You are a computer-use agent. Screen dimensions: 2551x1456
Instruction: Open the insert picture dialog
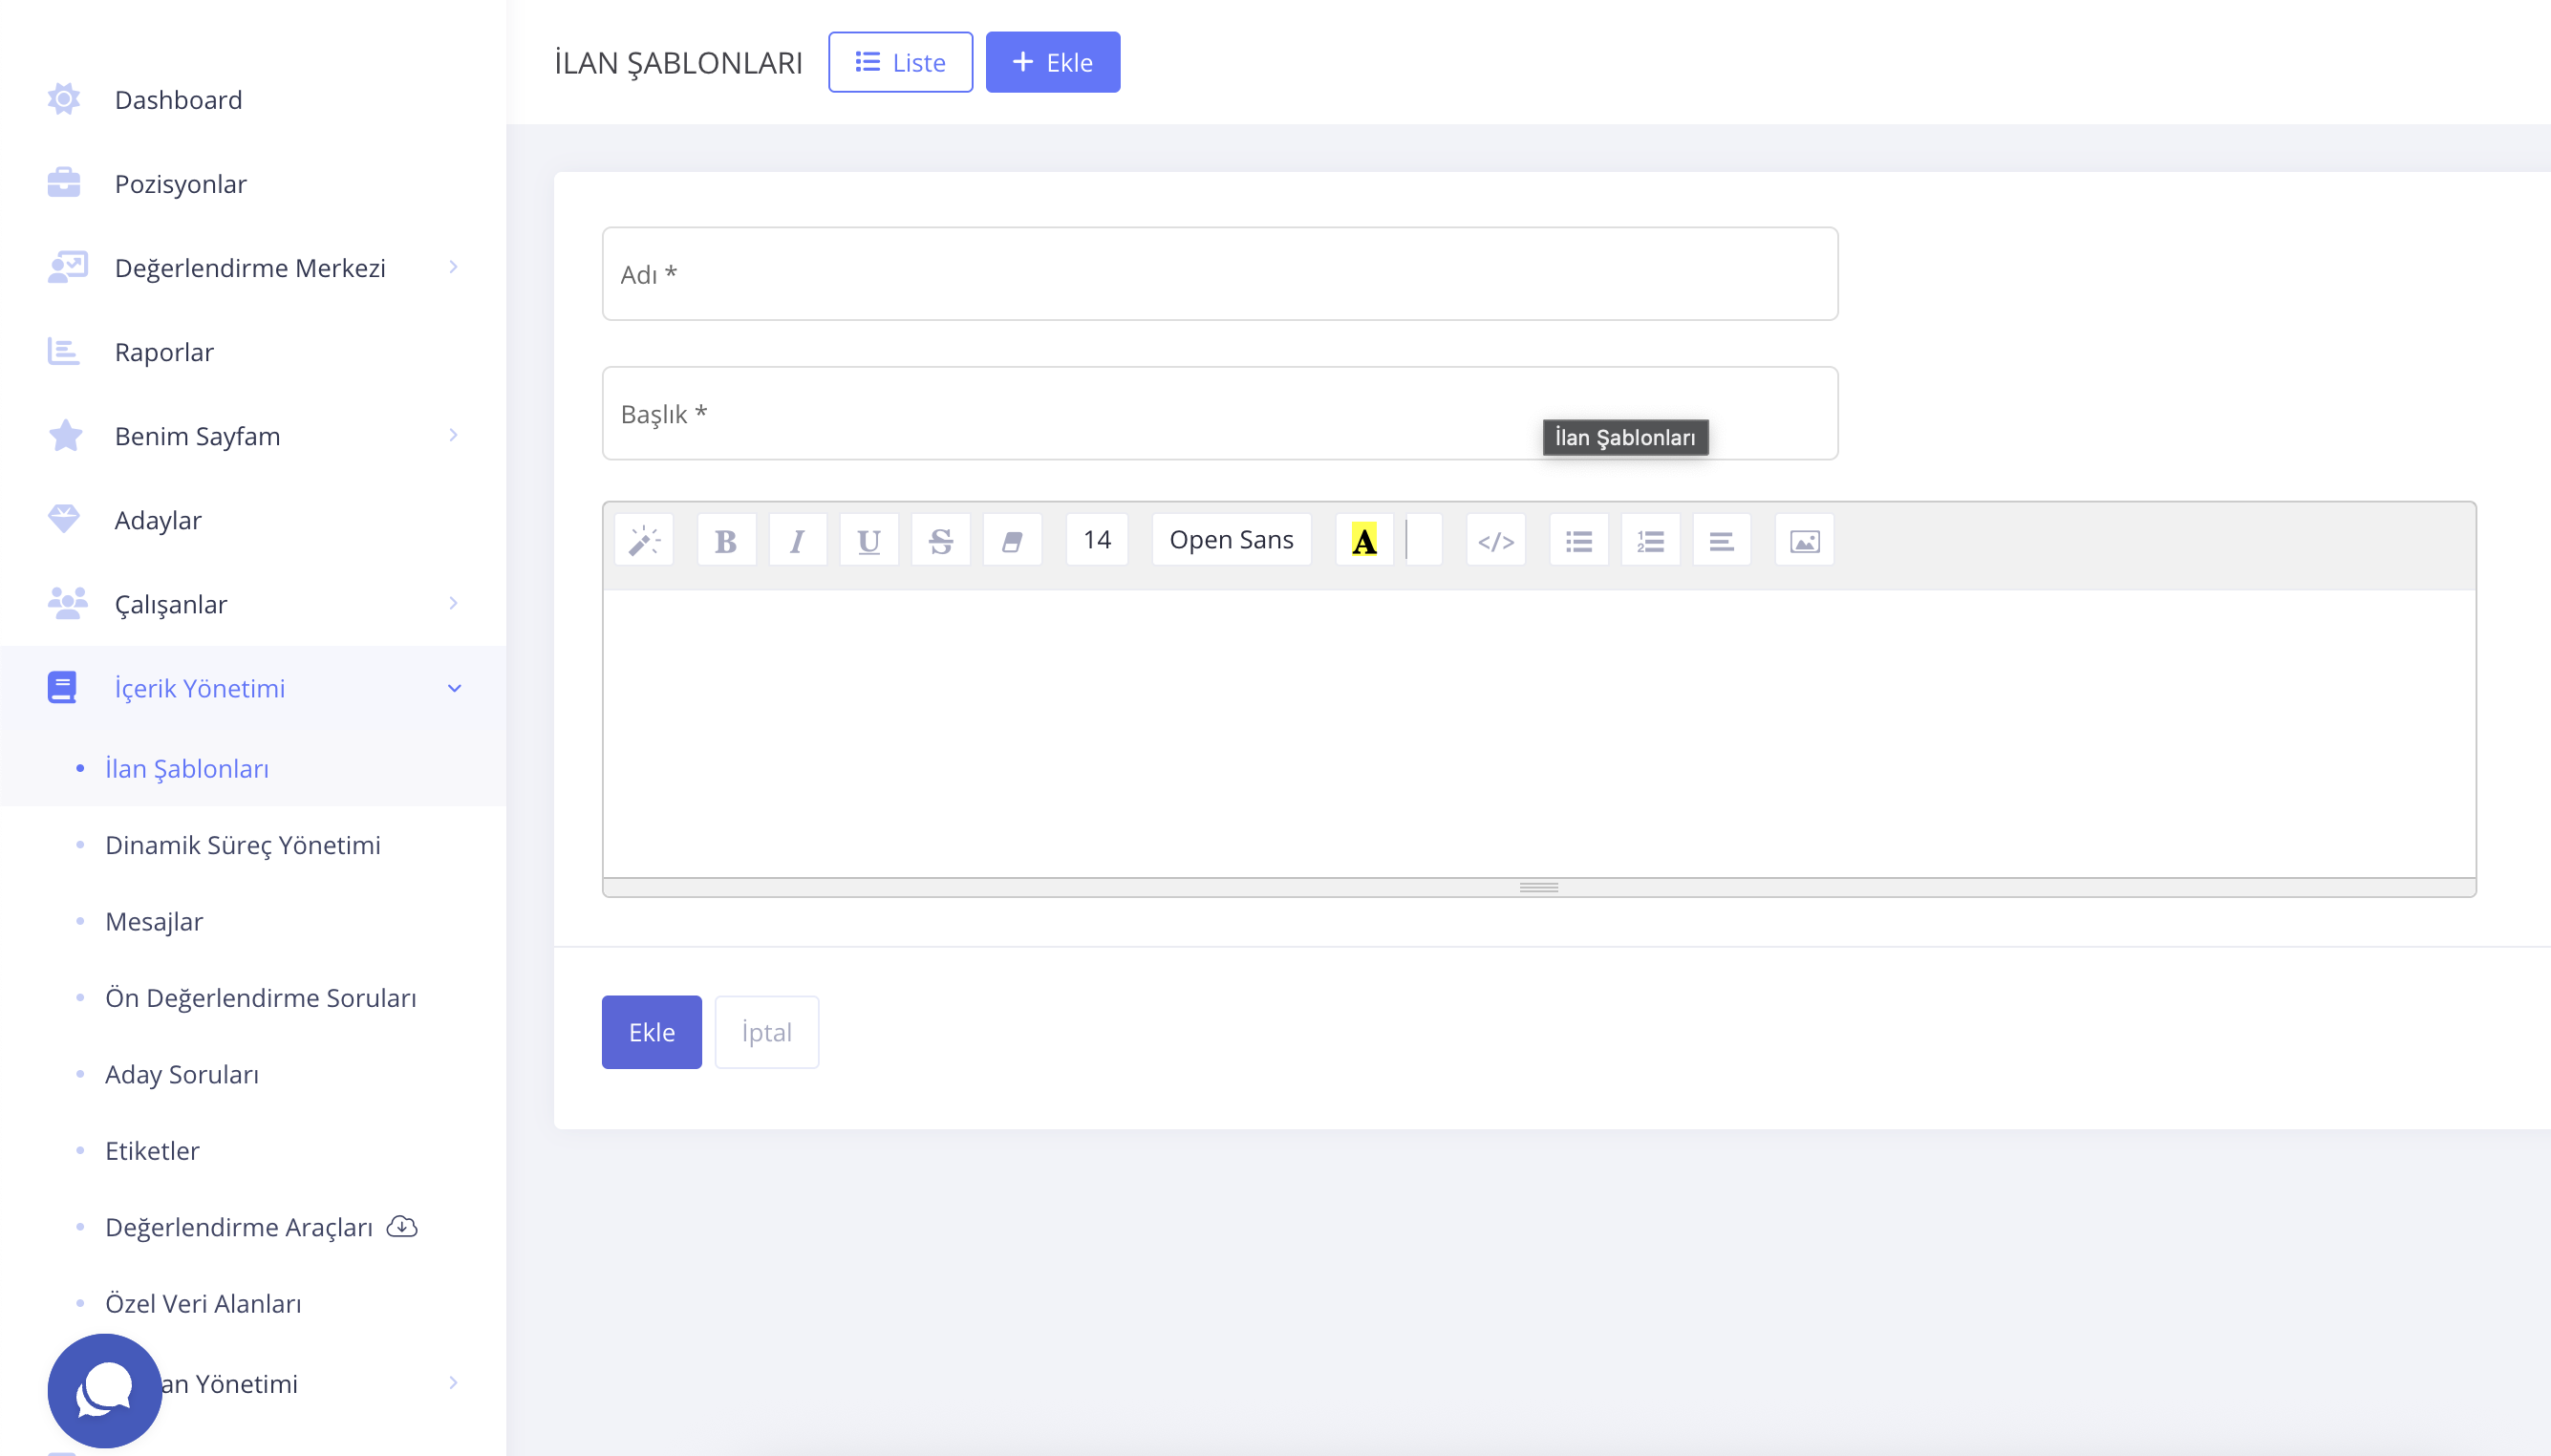1804,541
